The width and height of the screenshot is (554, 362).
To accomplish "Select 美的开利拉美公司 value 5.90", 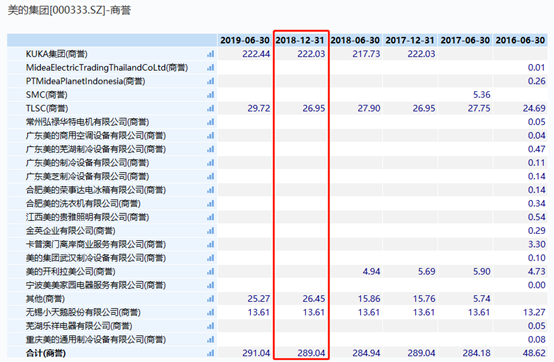I will [482, 272].
